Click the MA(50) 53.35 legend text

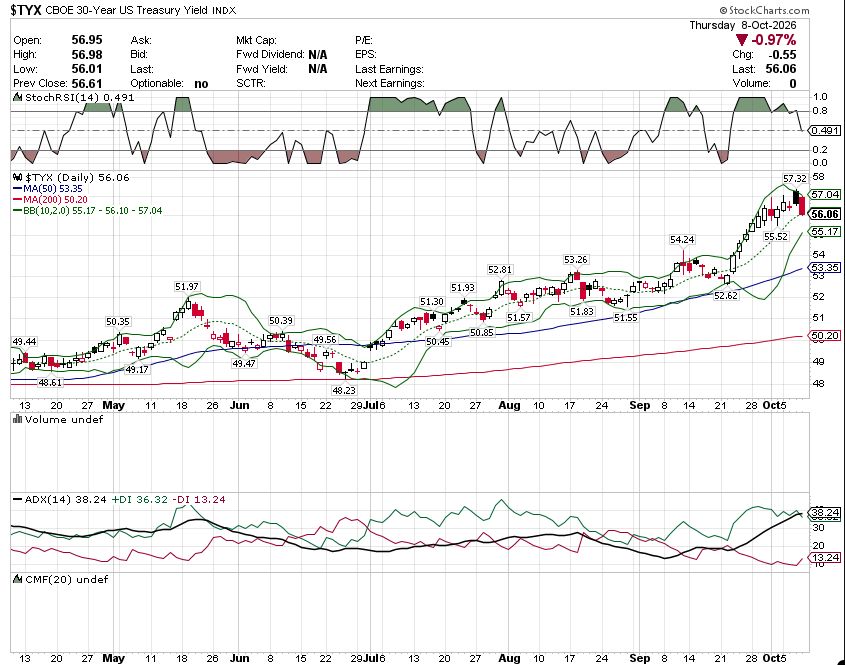click(x=53, y=189)
